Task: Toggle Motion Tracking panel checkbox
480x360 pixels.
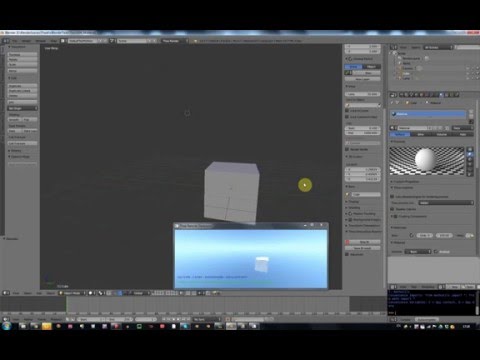Action: tap(350, 214)
